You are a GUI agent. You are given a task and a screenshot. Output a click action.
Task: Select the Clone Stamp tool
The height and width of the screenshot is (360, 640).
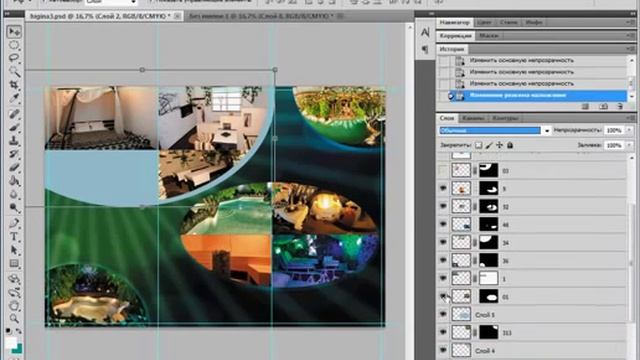[x=14, y=141]
